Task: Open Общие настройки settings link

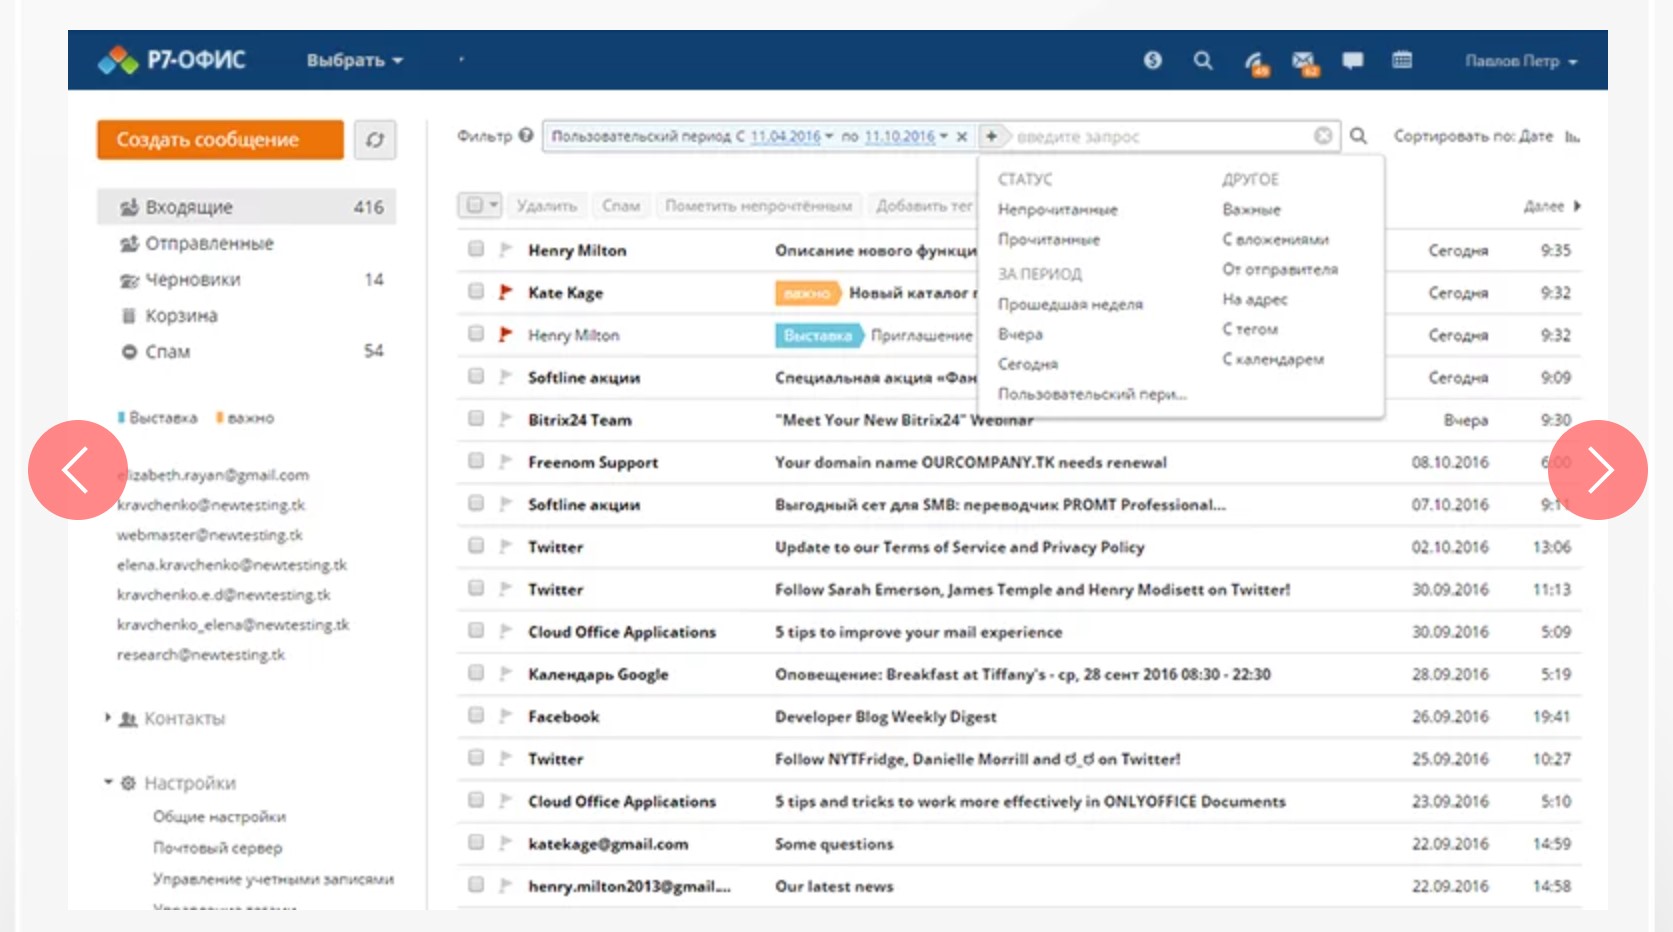Action: [x=219, y=817]
